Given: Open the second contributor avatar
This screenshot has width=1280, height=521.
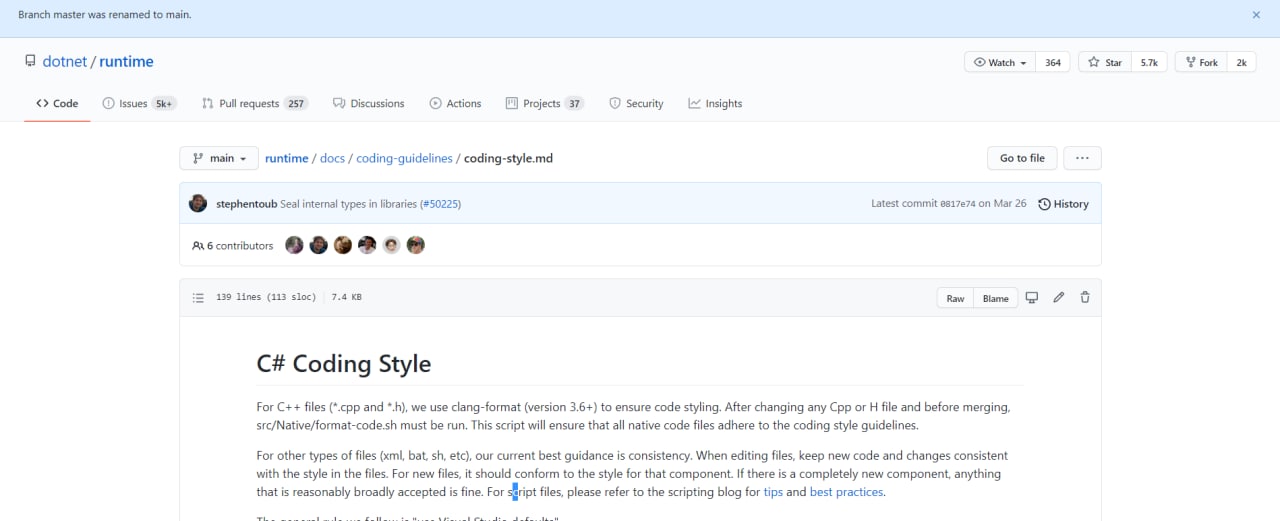Looking at the screenshot, I should 319,245.
